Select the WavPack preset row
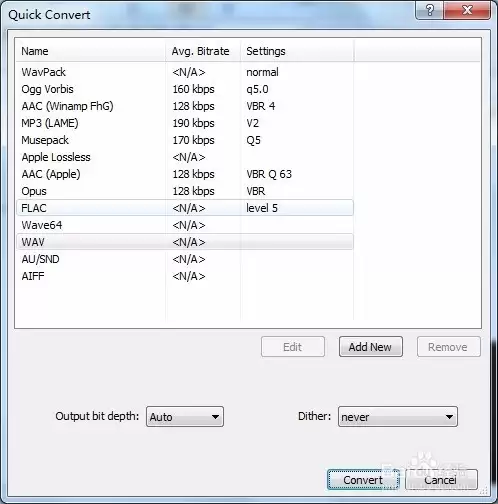The image size is (498, 504). point(185,72)
